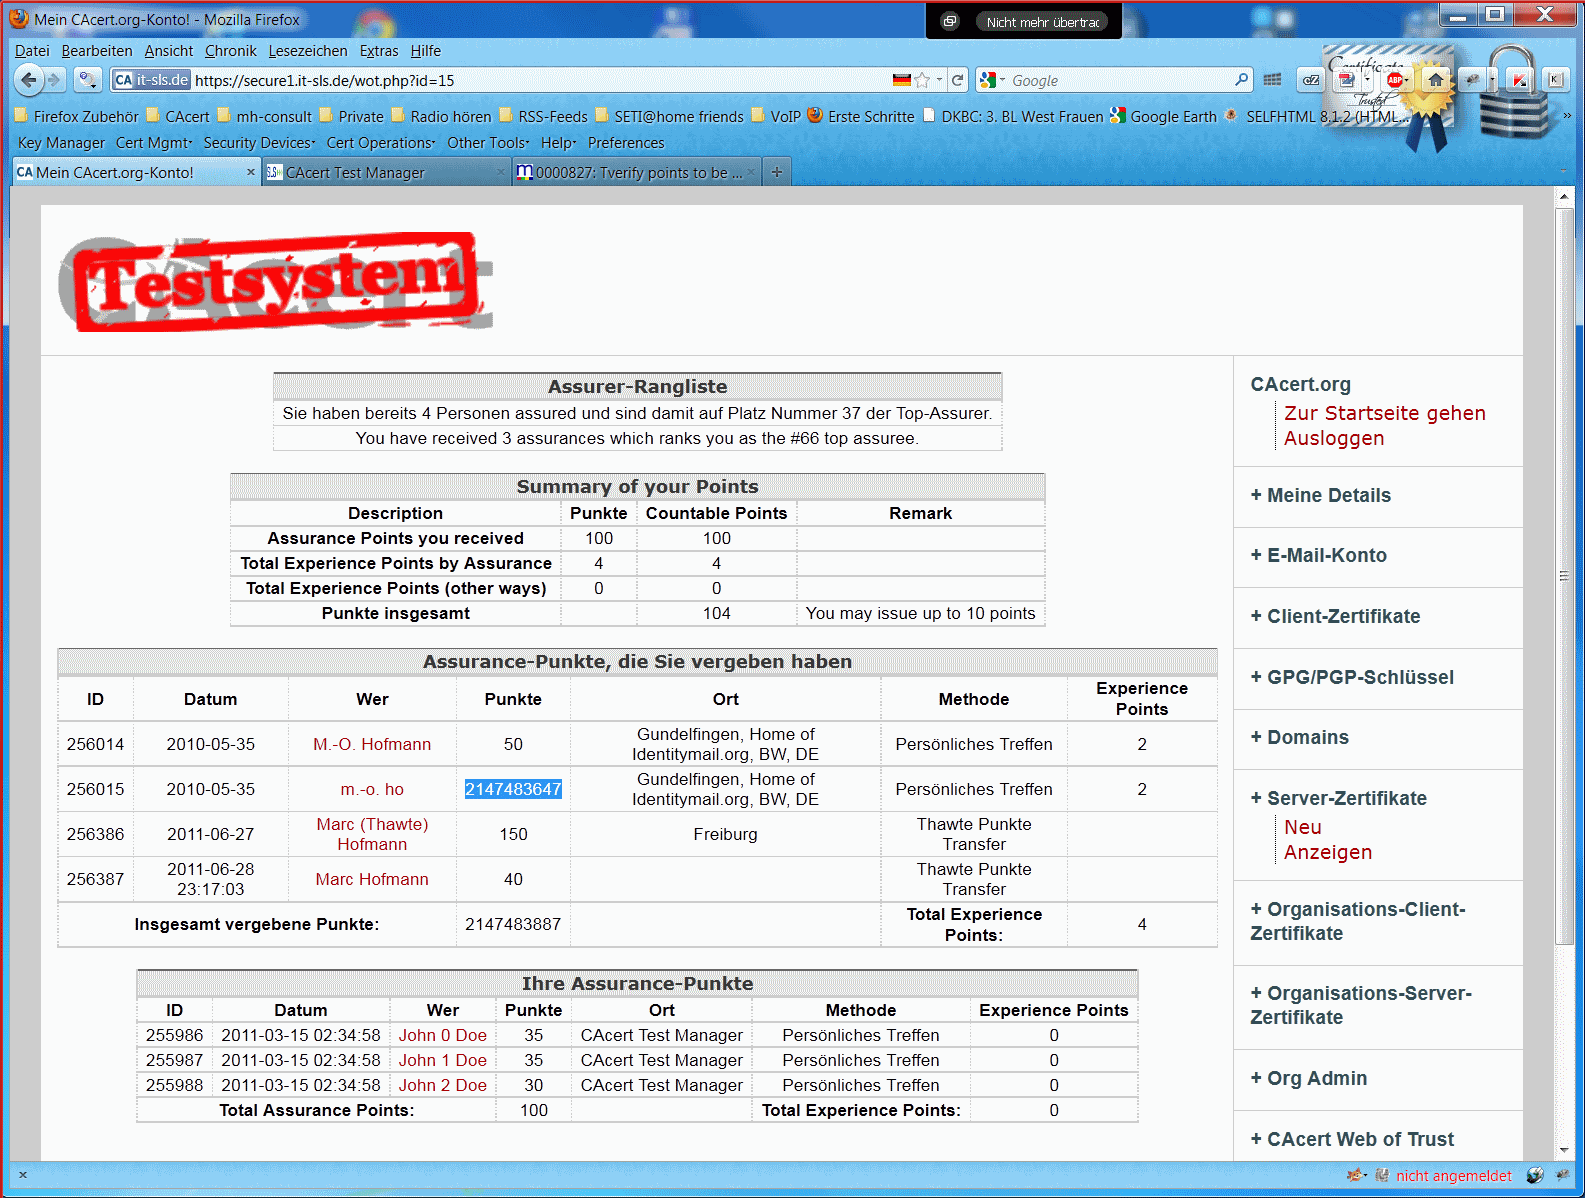Click the Ausloggen link
The width and height of the screenshot is (1585, 1198).
click(x=1334, y=438)
